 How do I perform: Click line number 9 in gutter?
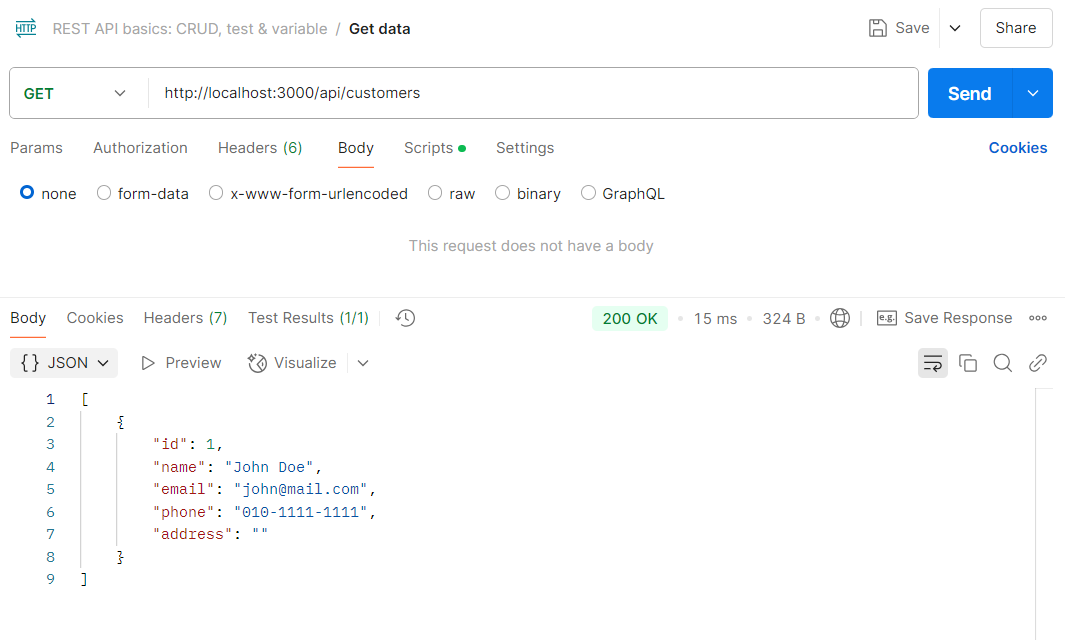pyautogui.click(x=50, y=580)
